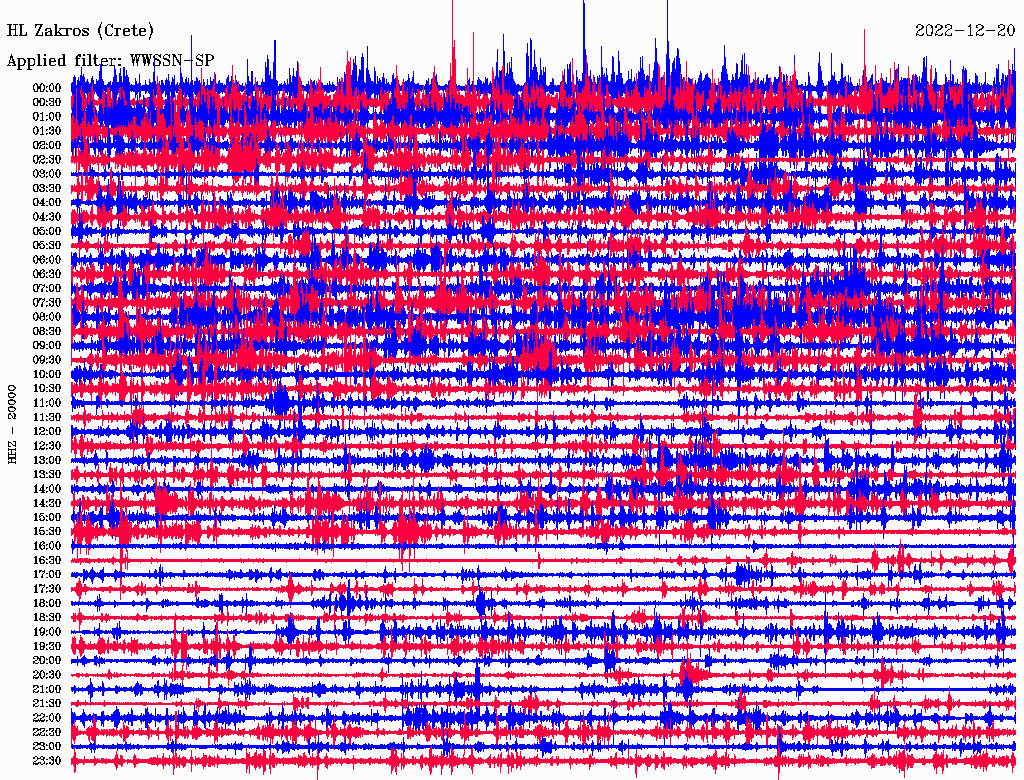Image resolution: width=1024 pixels, height=780 pixels.
Task: Click the '17:00' time label
Action: 47,575
